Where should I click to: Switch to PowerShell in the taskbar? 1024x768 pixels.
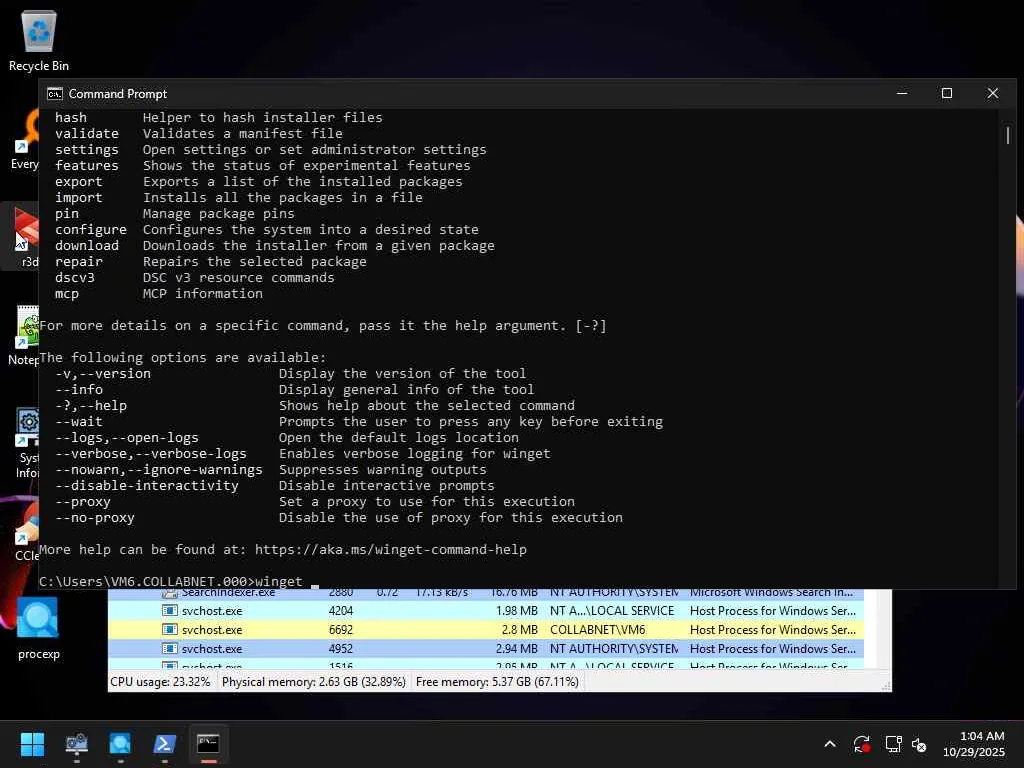pyautogui.click(x=164, y=744)
